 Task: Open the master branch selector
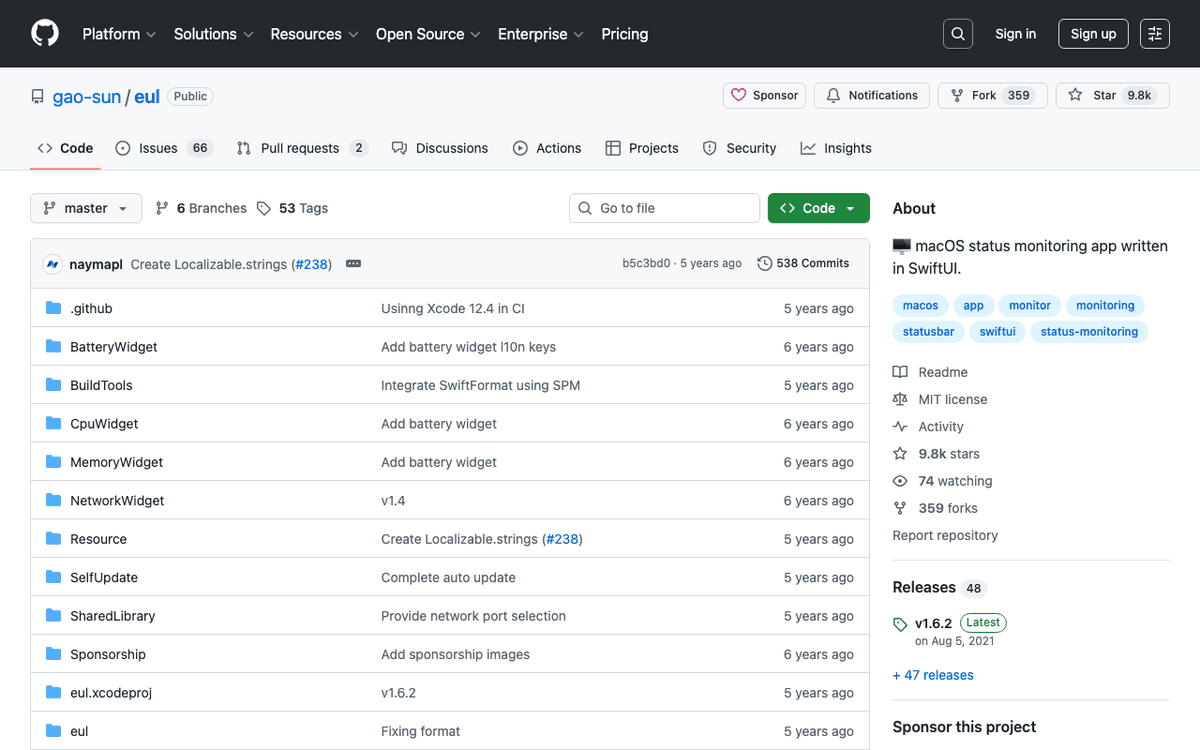point(86,208)
